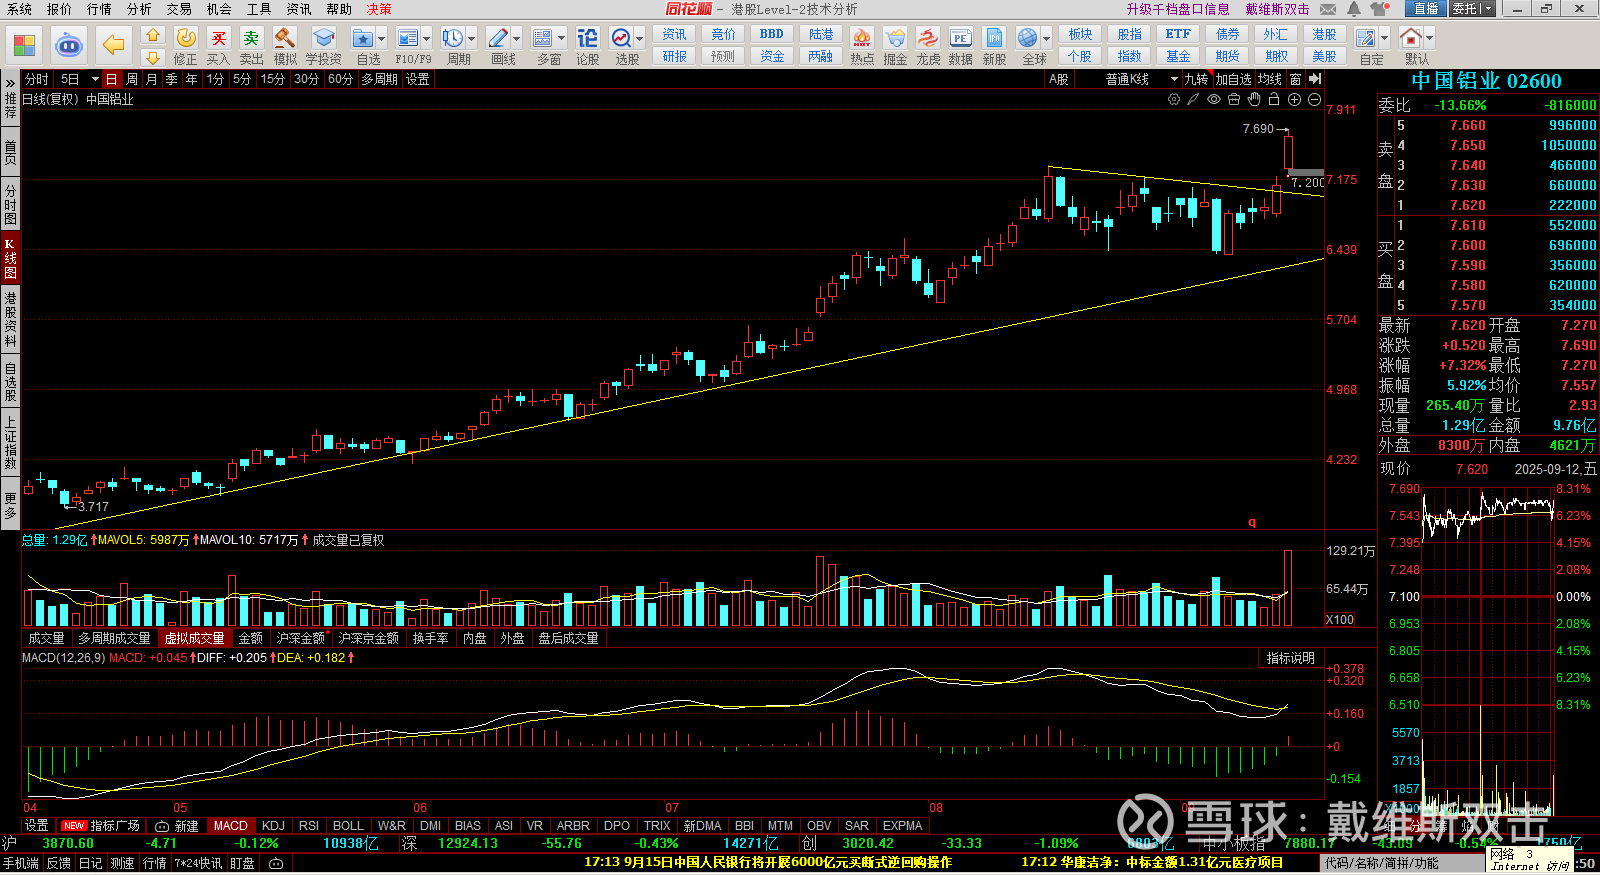Expand the 5日 period dropdown
Screen dimensions: 1600x875
pyautogui.click(x=95, y=79)
